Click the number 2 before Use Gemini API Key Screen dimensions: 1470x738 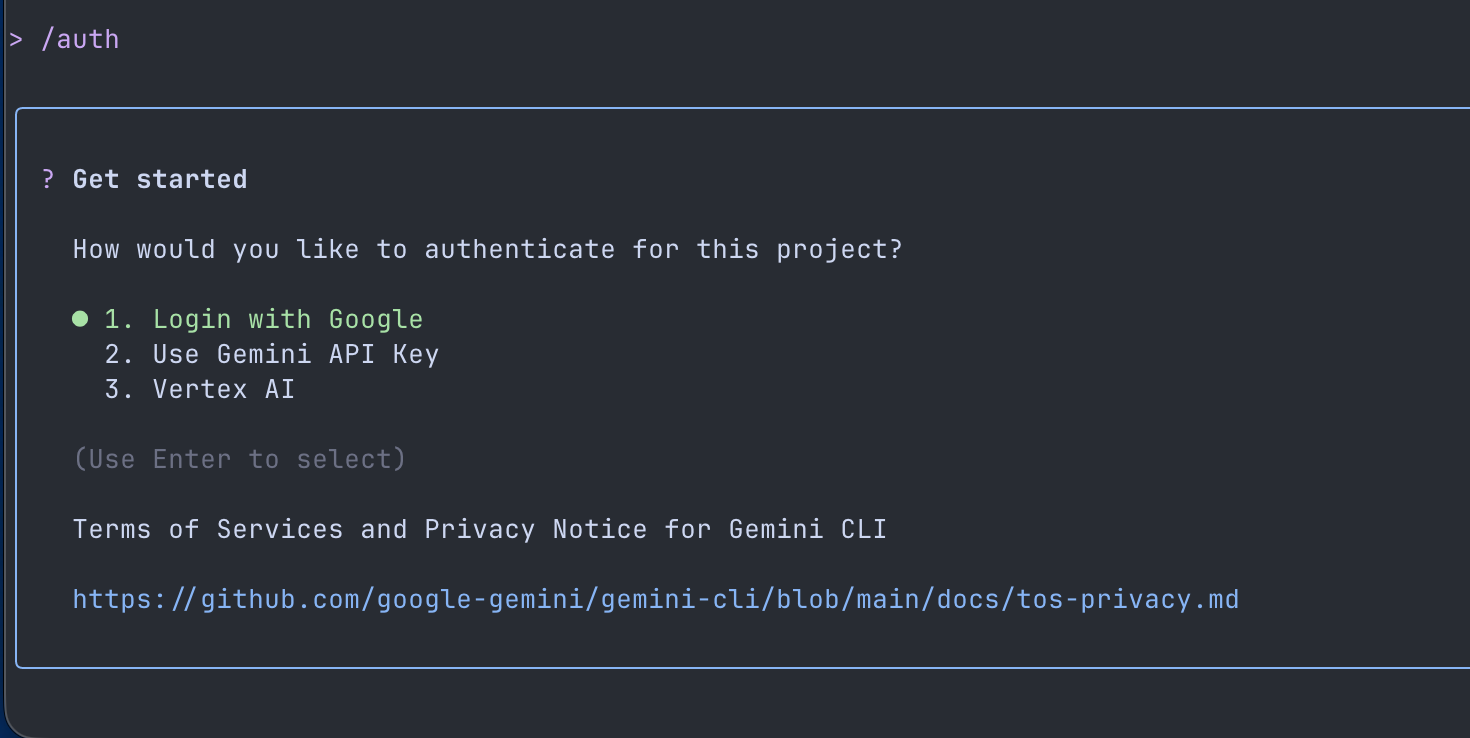point(114,353)
